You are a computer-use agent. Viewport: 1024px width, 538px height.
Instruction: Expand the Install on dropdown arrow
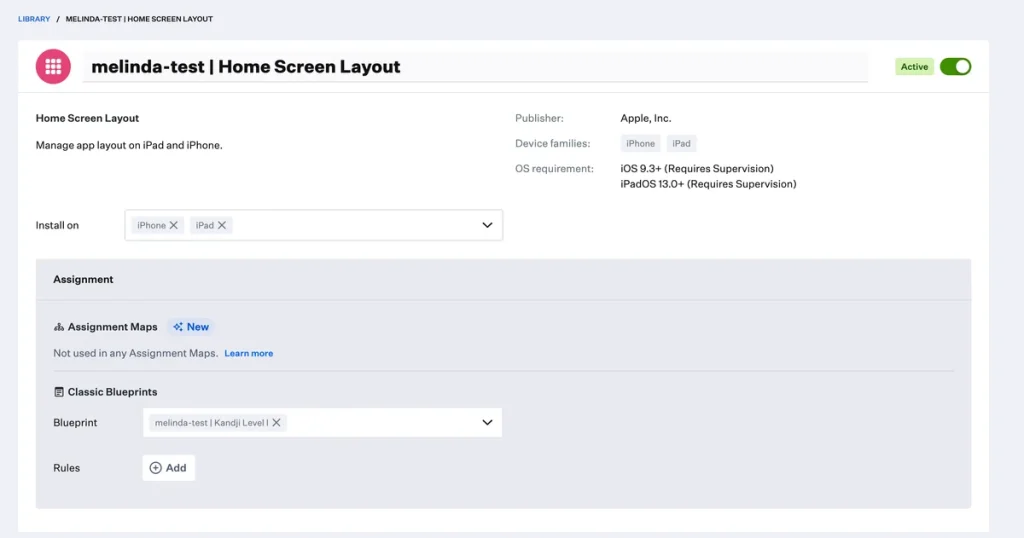(x=487, y=226)
